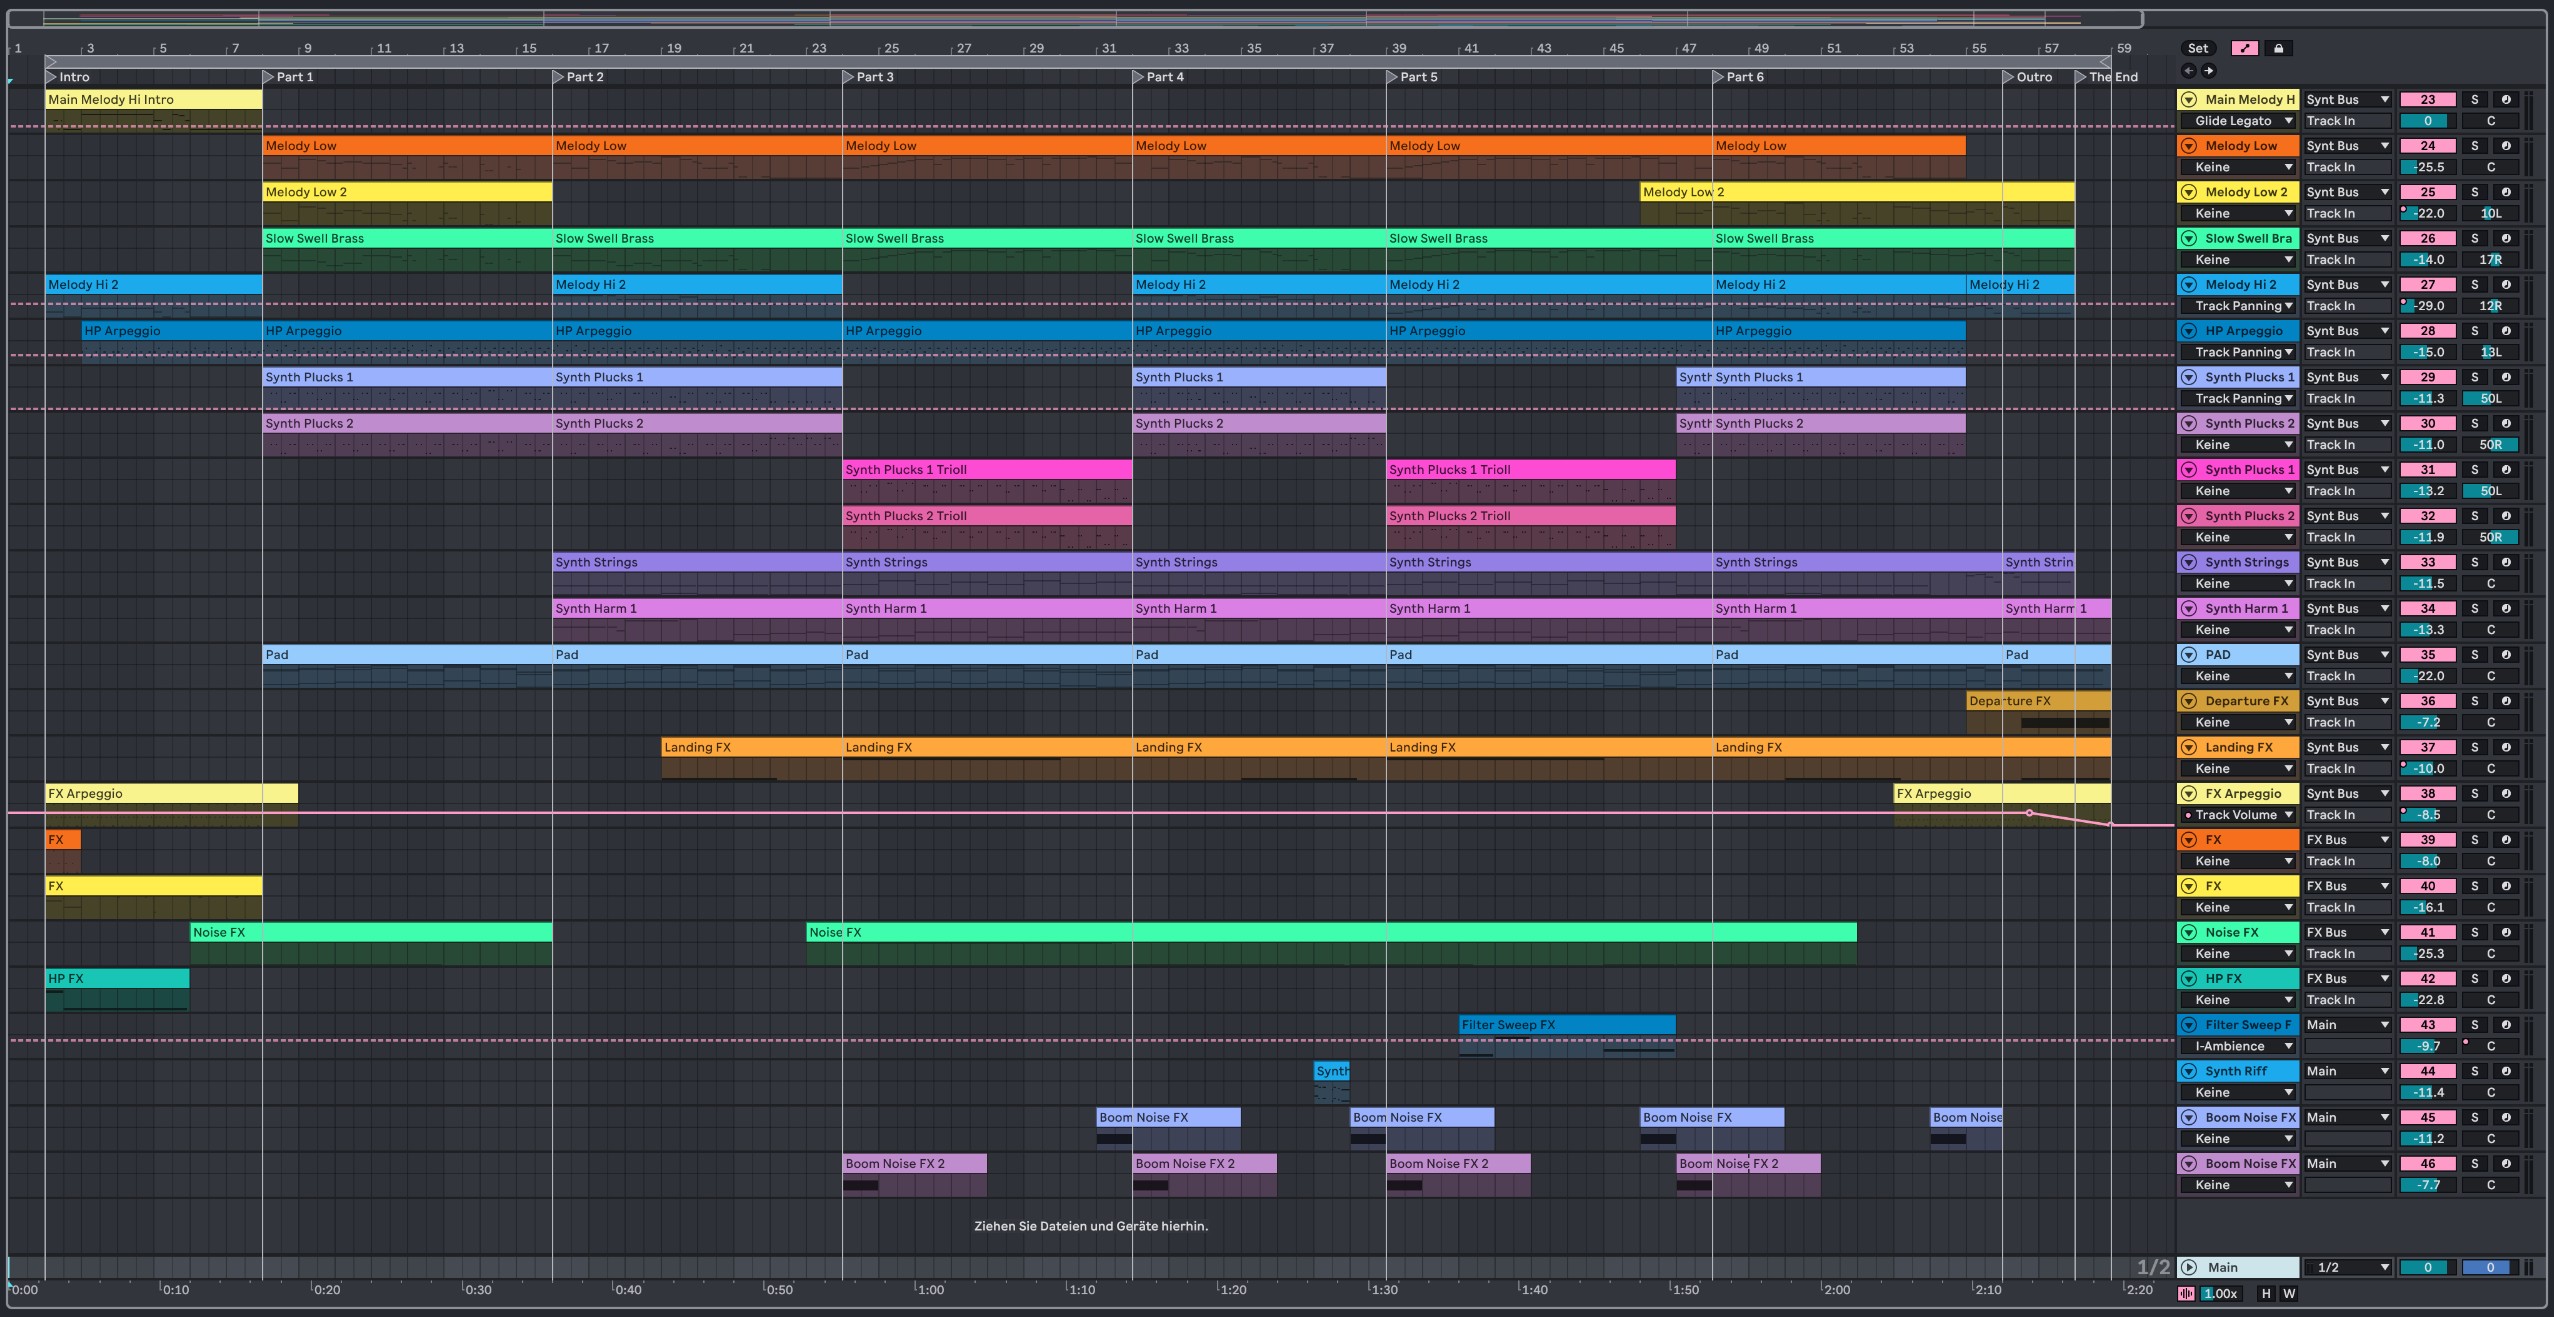
Task: Click Departure FX volume slider -7.2
Action: click(2427, 722)
